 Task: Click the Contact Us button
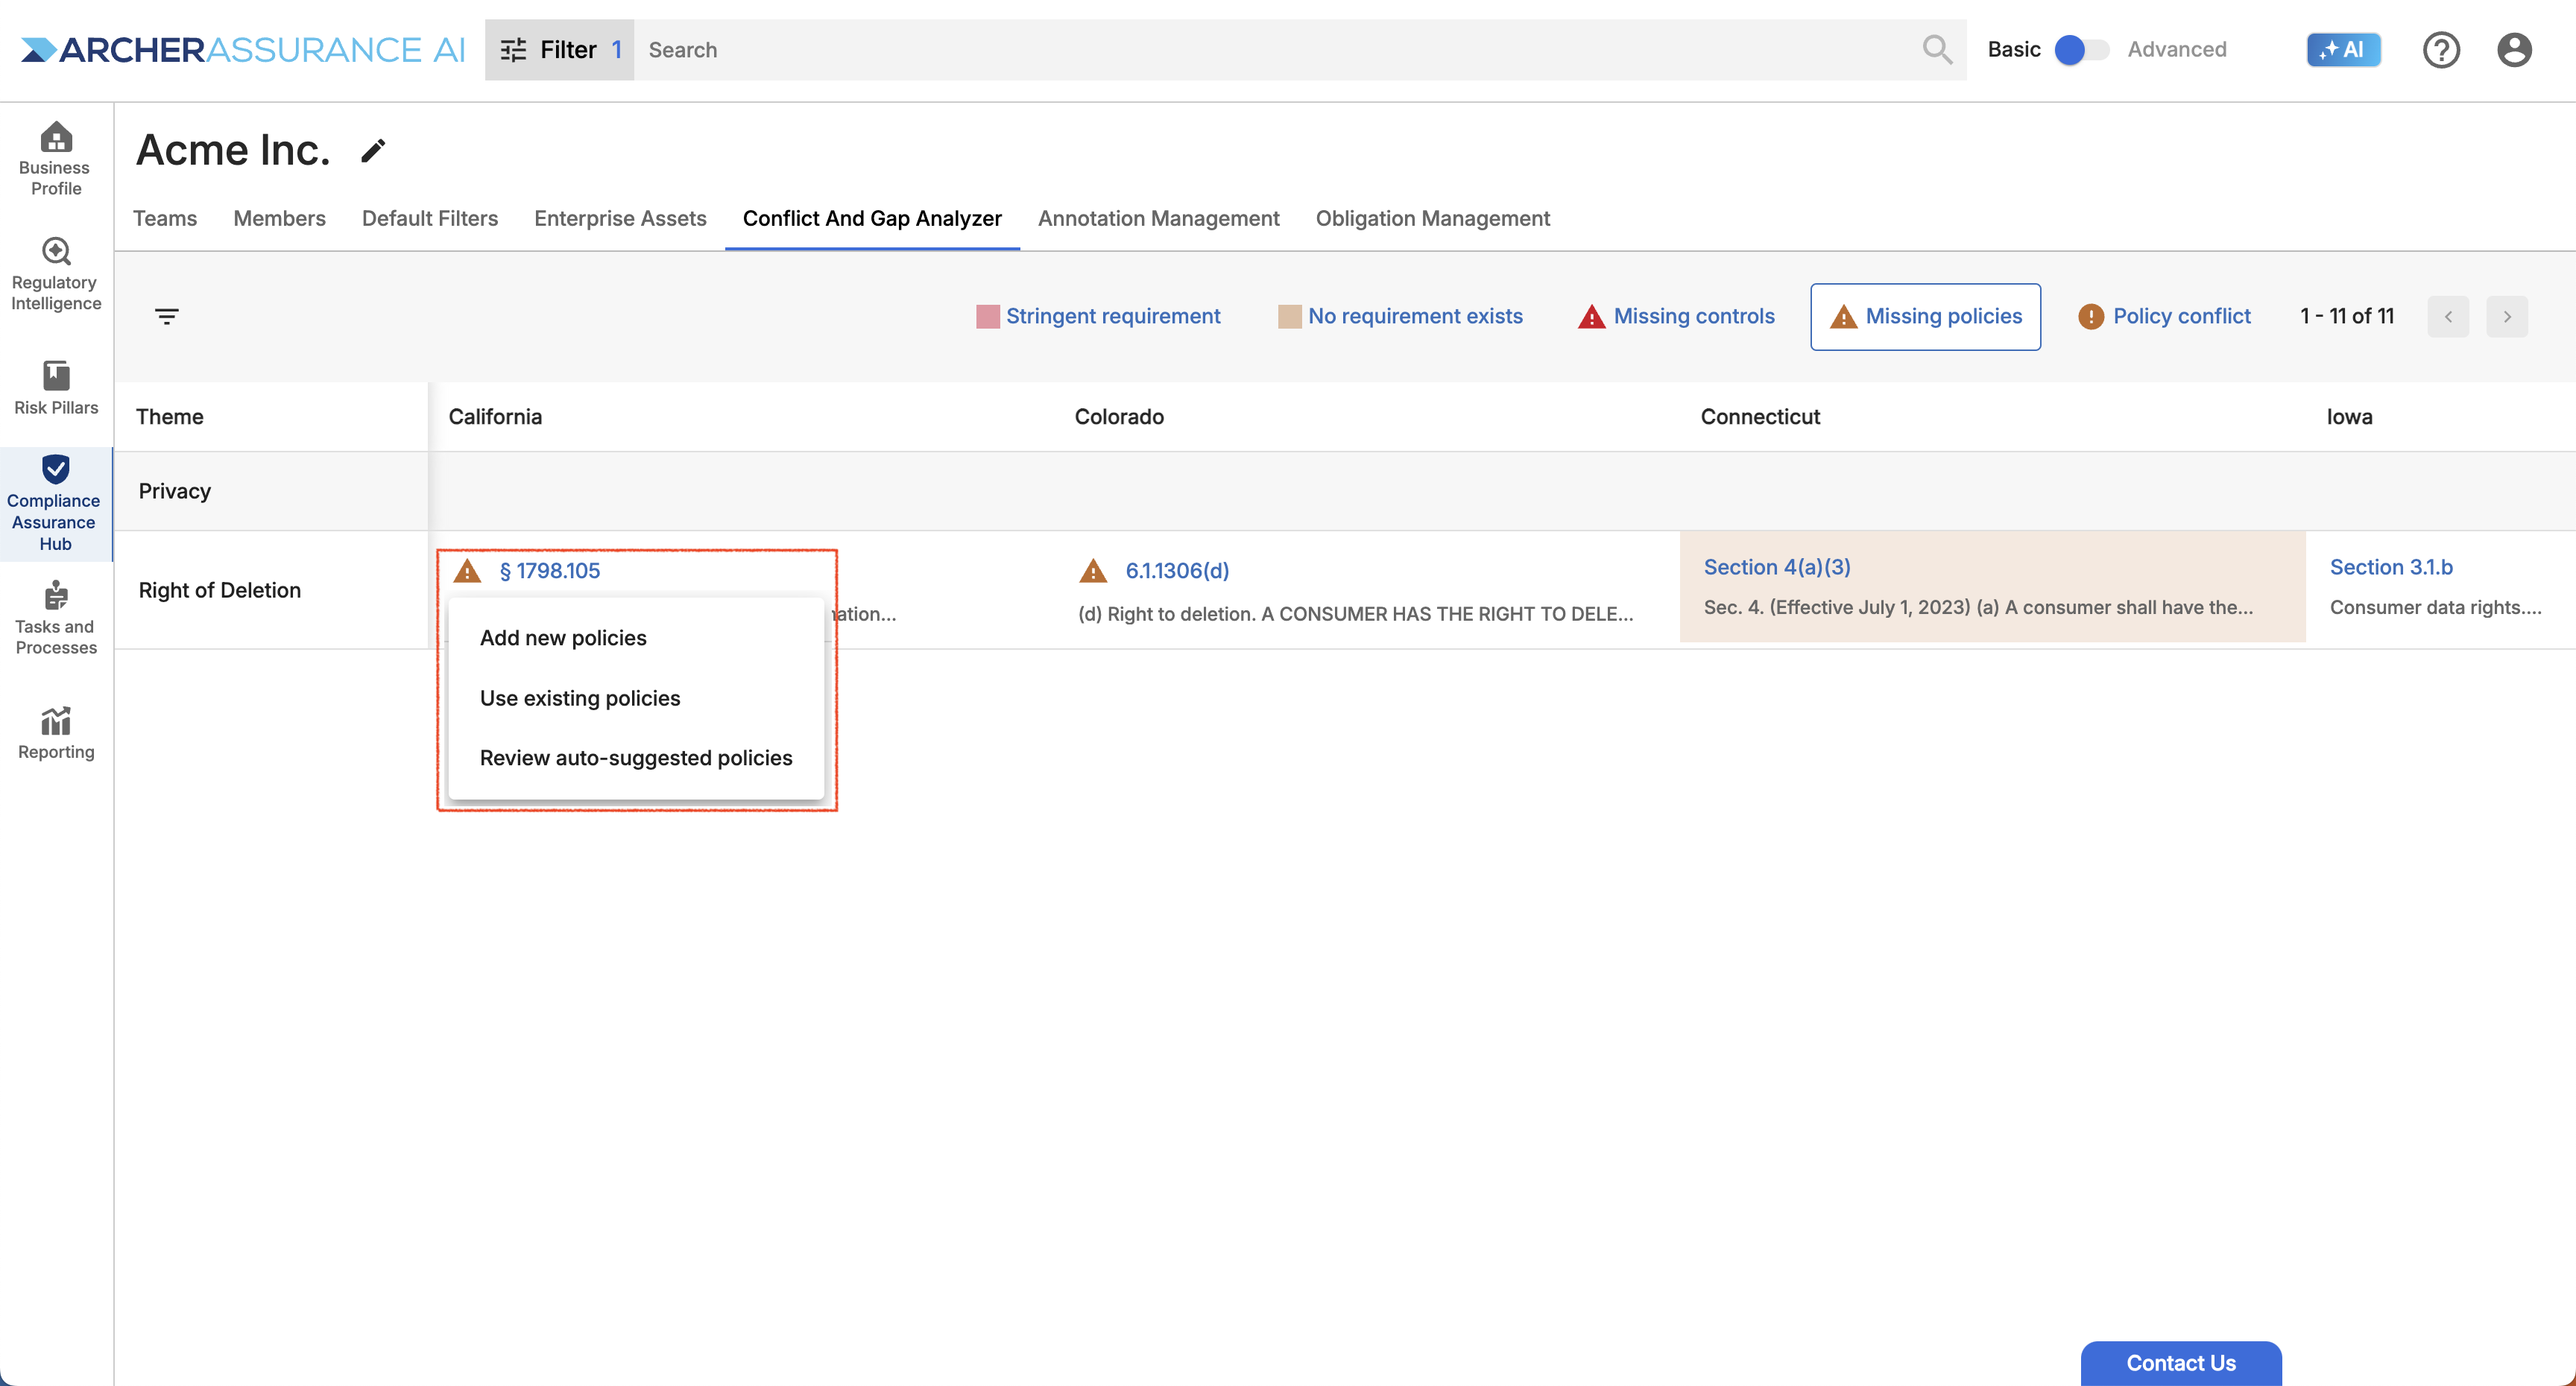point(2181,1363)
